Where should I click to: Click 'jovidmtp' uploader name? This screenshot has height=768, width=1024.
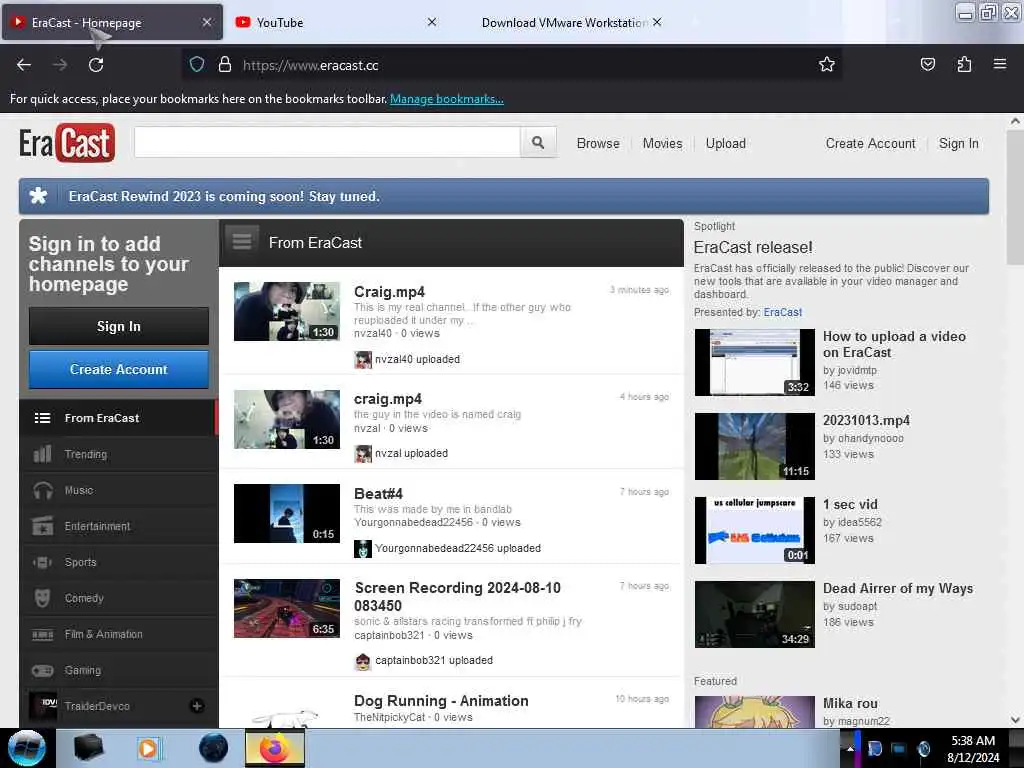click(857, 370)
